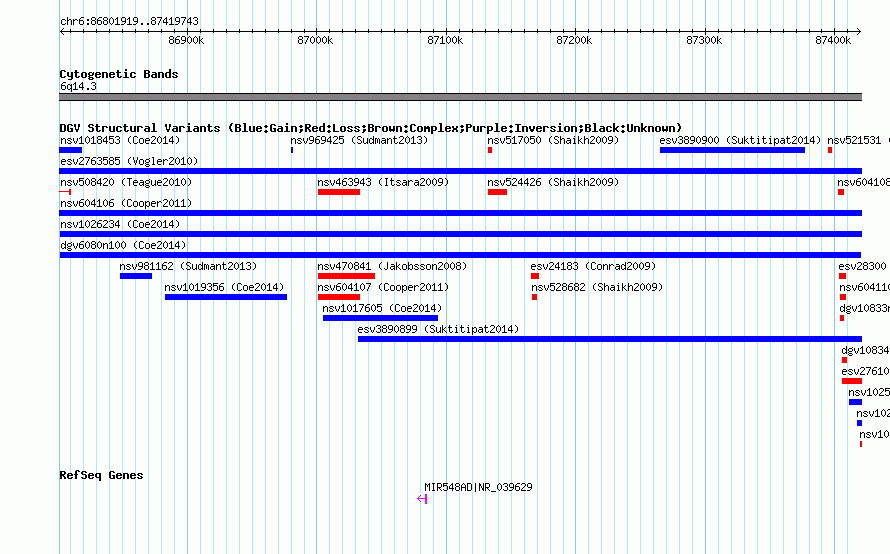Click the nsv524426 (Shaikh2009) red bar
This screenshot has height=554, width=890.
tap(497, 192)
